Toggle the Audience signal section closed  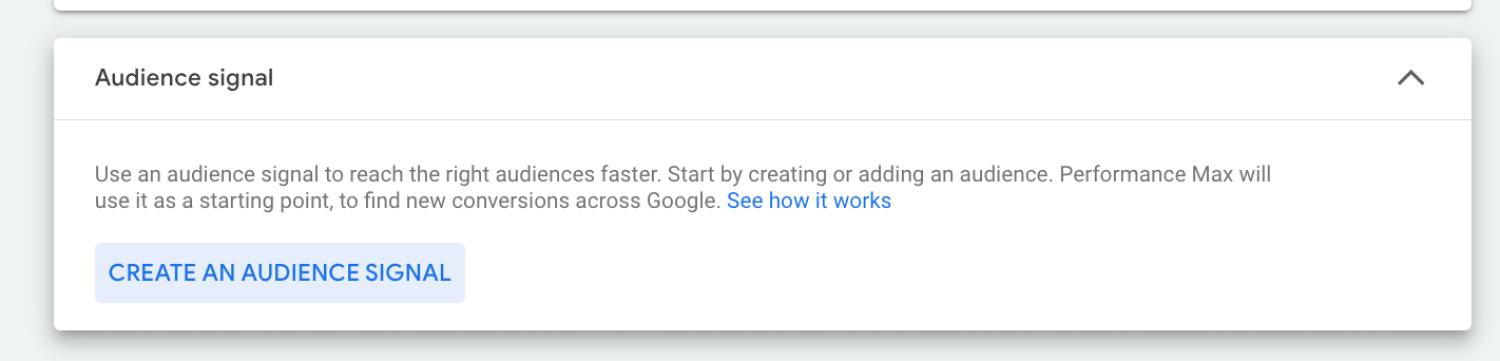(x=1410, y=78)
